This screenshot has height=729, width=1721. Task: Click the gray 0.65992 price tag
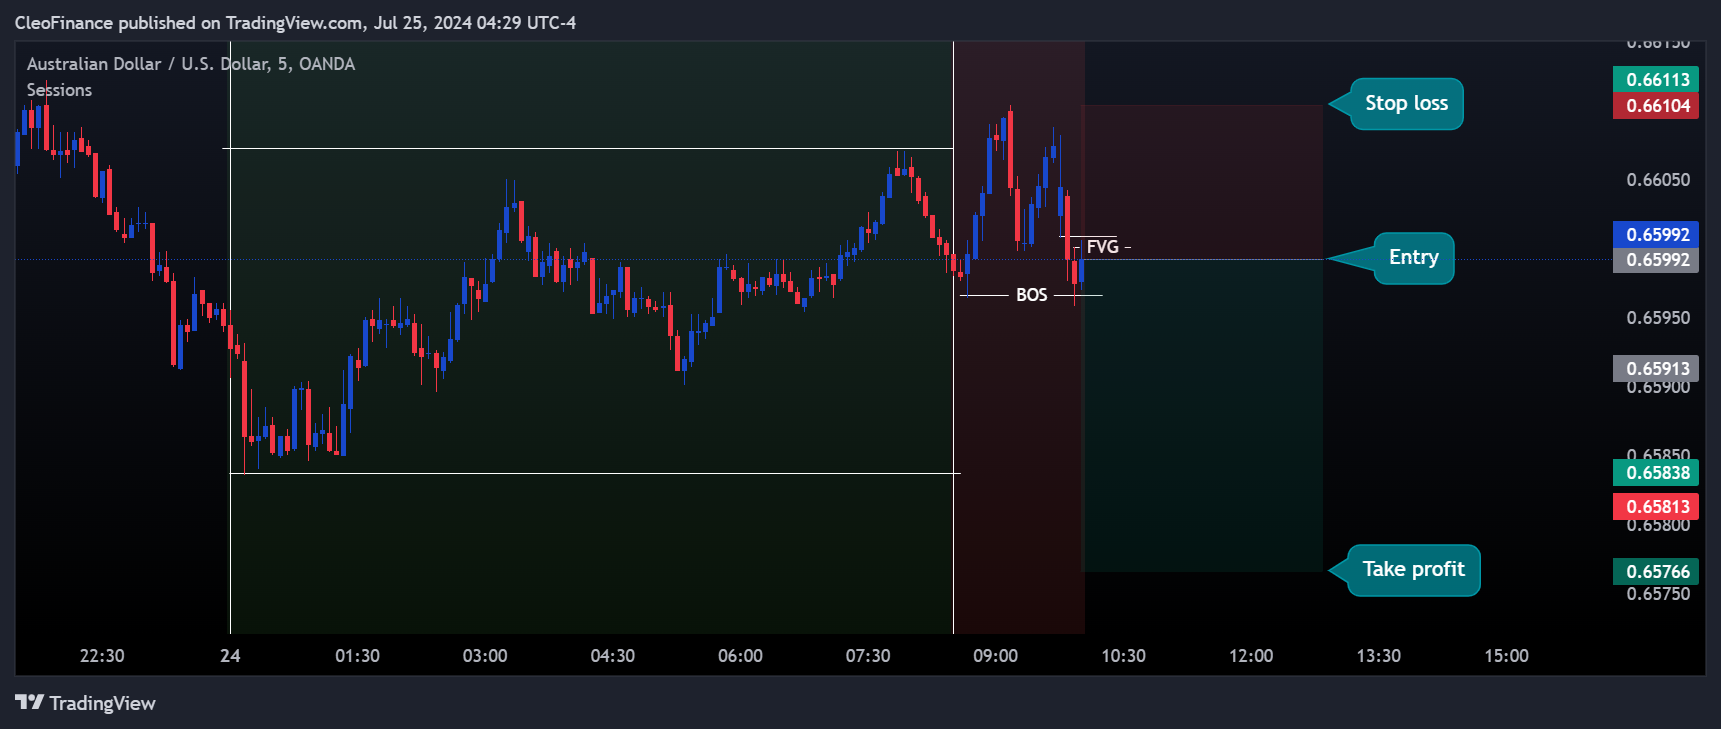tap(1656, 260)
